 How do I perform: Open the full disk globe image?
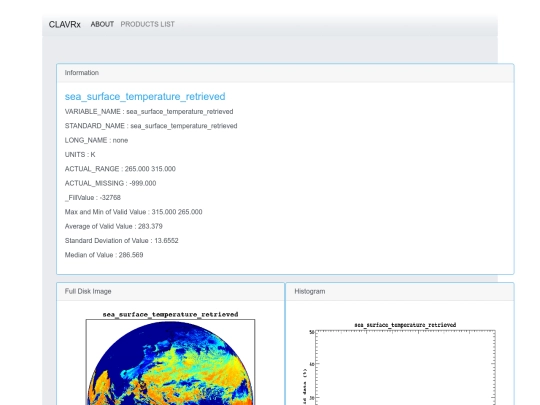pos(170,358)
